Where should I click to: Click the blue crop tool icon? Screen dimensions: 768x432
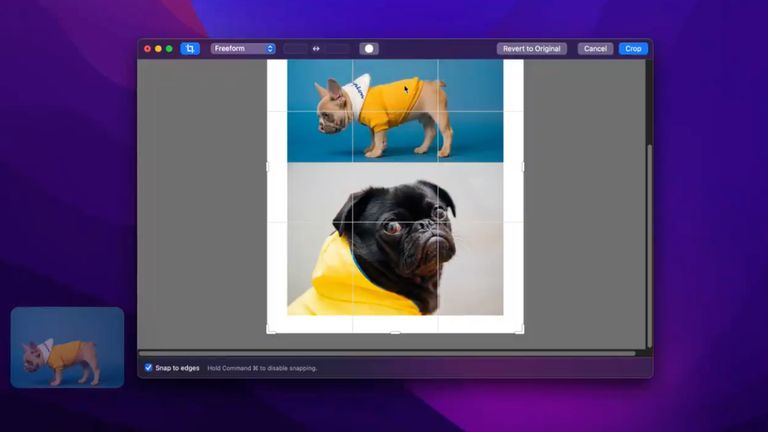[190, 48]
